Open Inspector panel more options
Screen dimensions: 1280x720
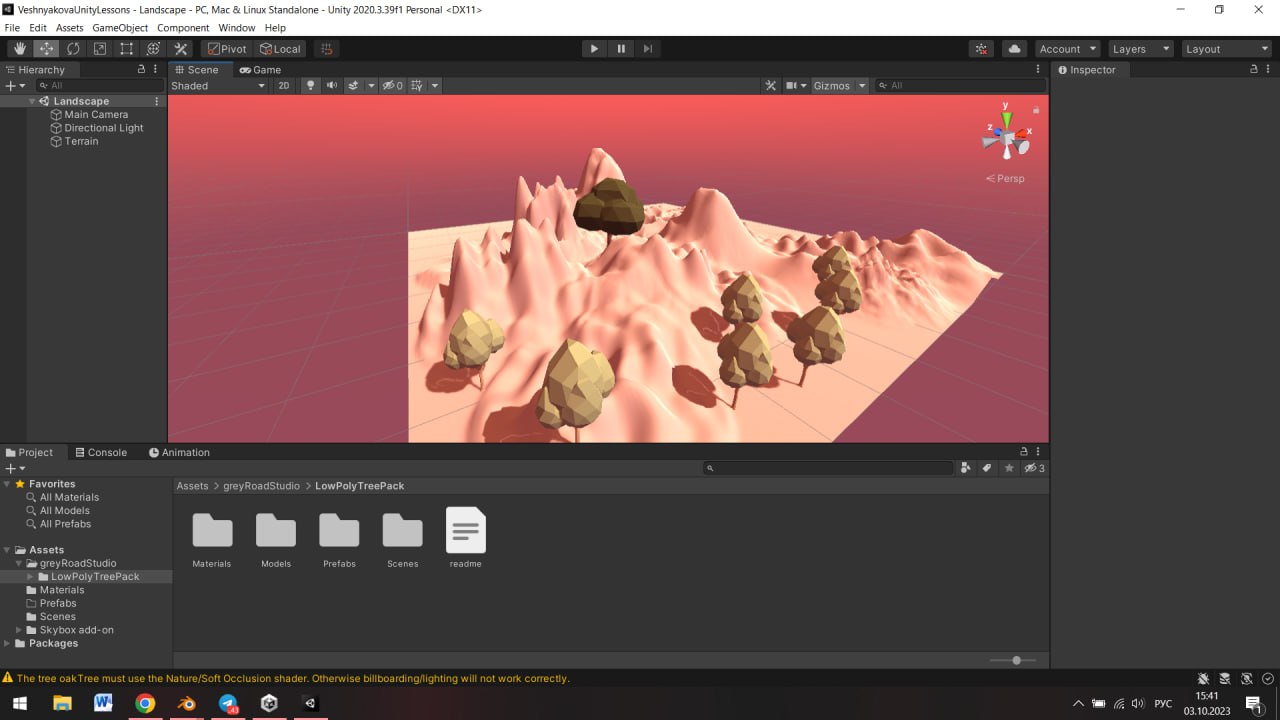1269,70
